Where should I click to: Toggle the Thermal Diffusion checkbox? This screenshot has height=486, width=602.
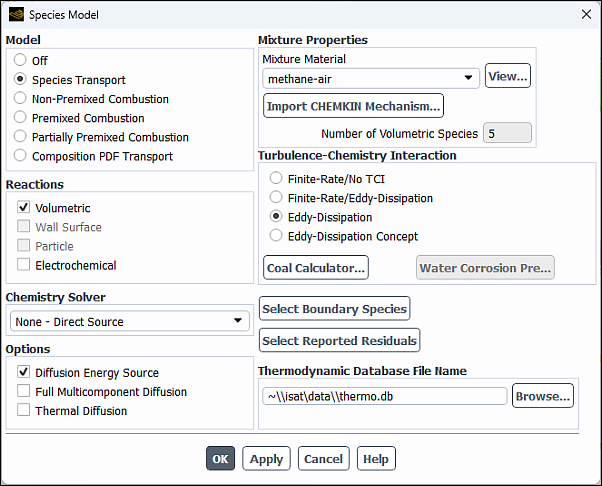point(24,411)
